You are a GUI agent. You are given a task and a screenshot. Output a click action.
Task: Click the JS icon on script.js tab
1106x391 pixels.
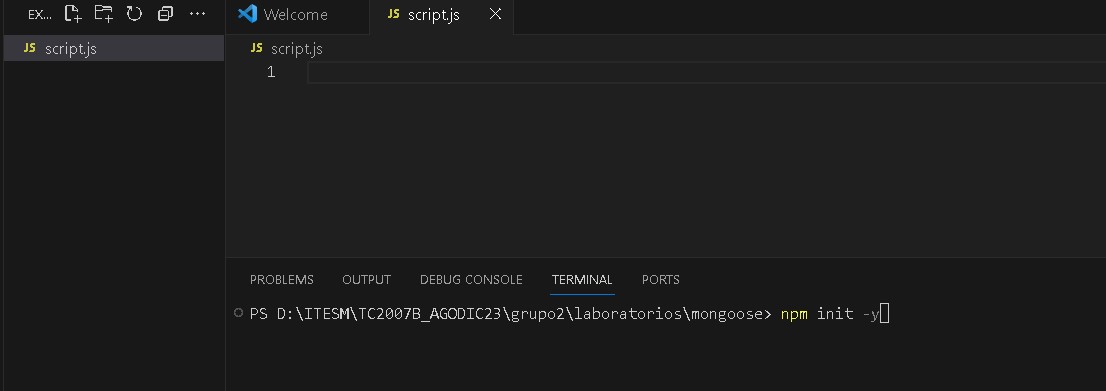pos(394,14)
